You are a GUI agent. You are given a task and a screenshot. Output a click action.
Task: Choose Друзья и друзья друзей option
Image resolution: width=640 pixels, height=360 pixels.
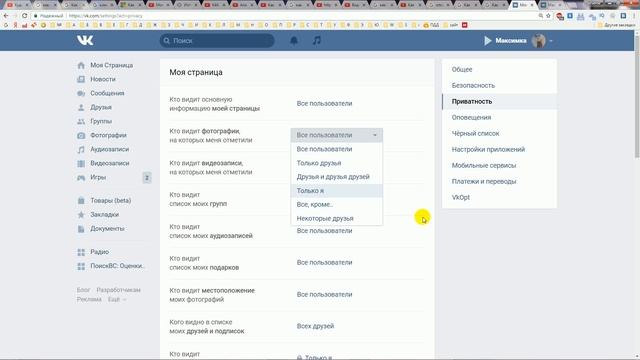pyautogui.click(x=337, y=177)
